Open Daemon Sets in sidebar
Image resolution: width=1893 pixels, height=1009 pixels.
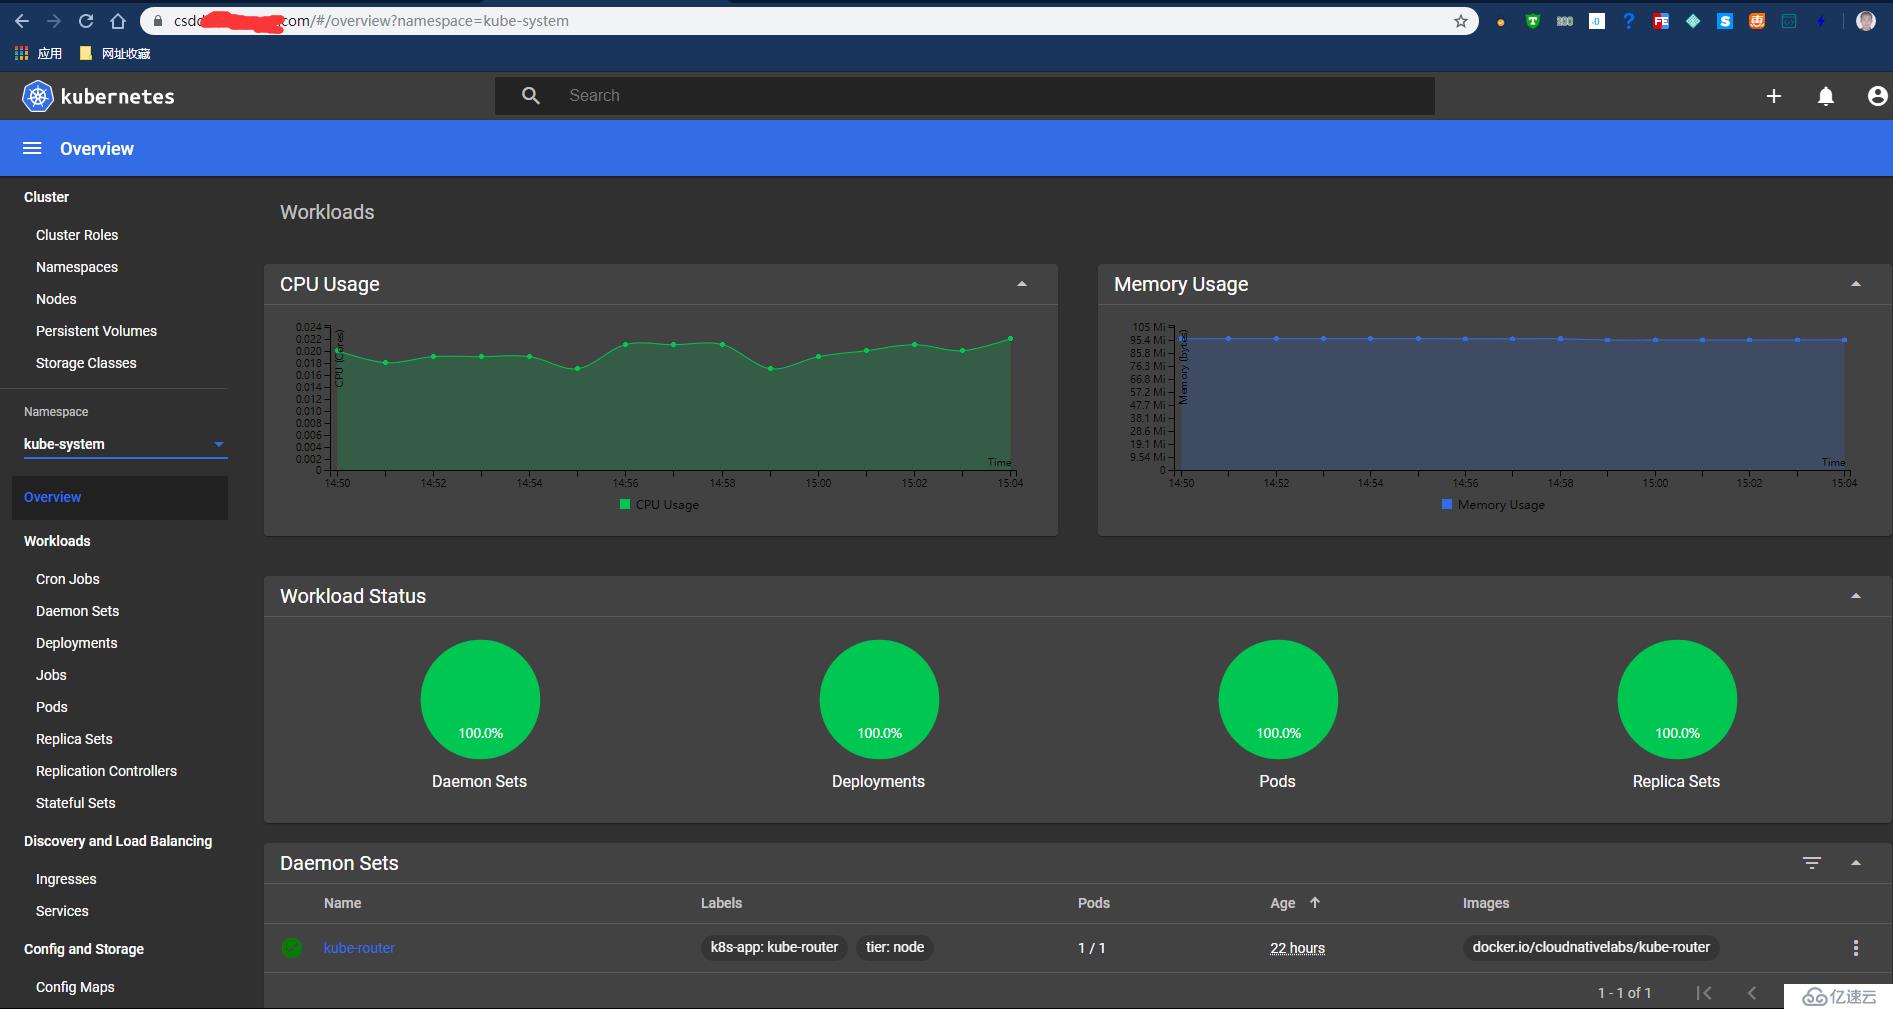point(77,611)
